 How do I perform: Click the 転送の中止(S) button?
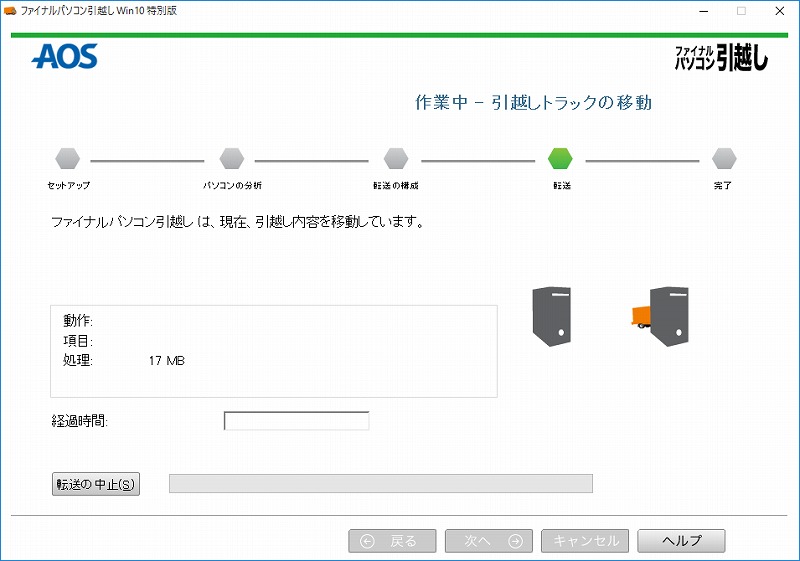tap(96, 484)
